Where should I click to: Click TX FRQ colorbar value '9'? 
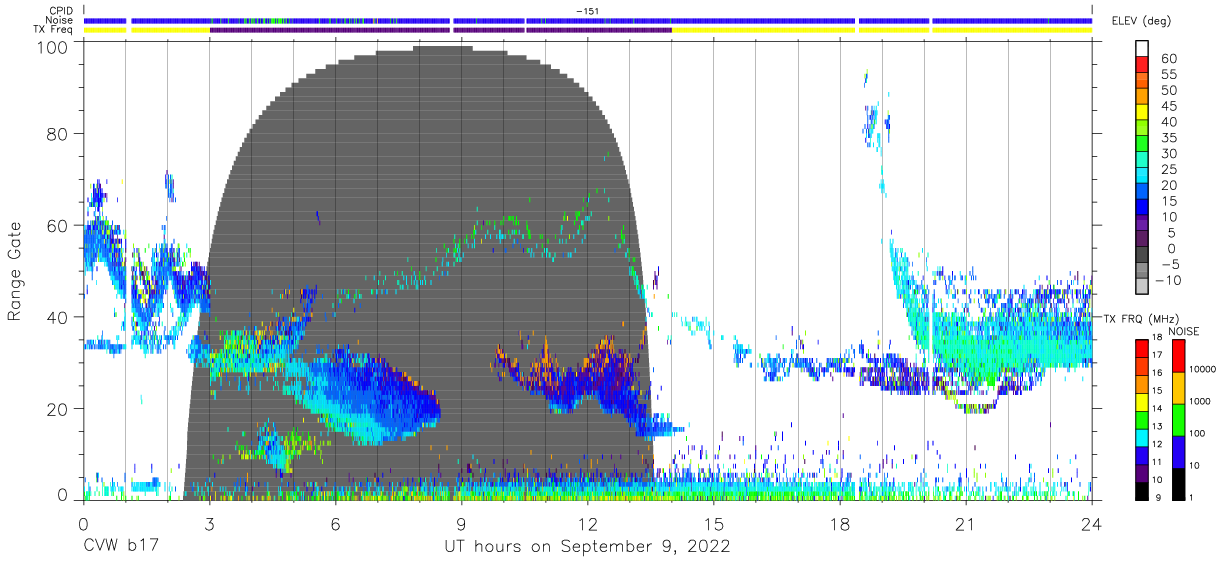point(1158,498)
